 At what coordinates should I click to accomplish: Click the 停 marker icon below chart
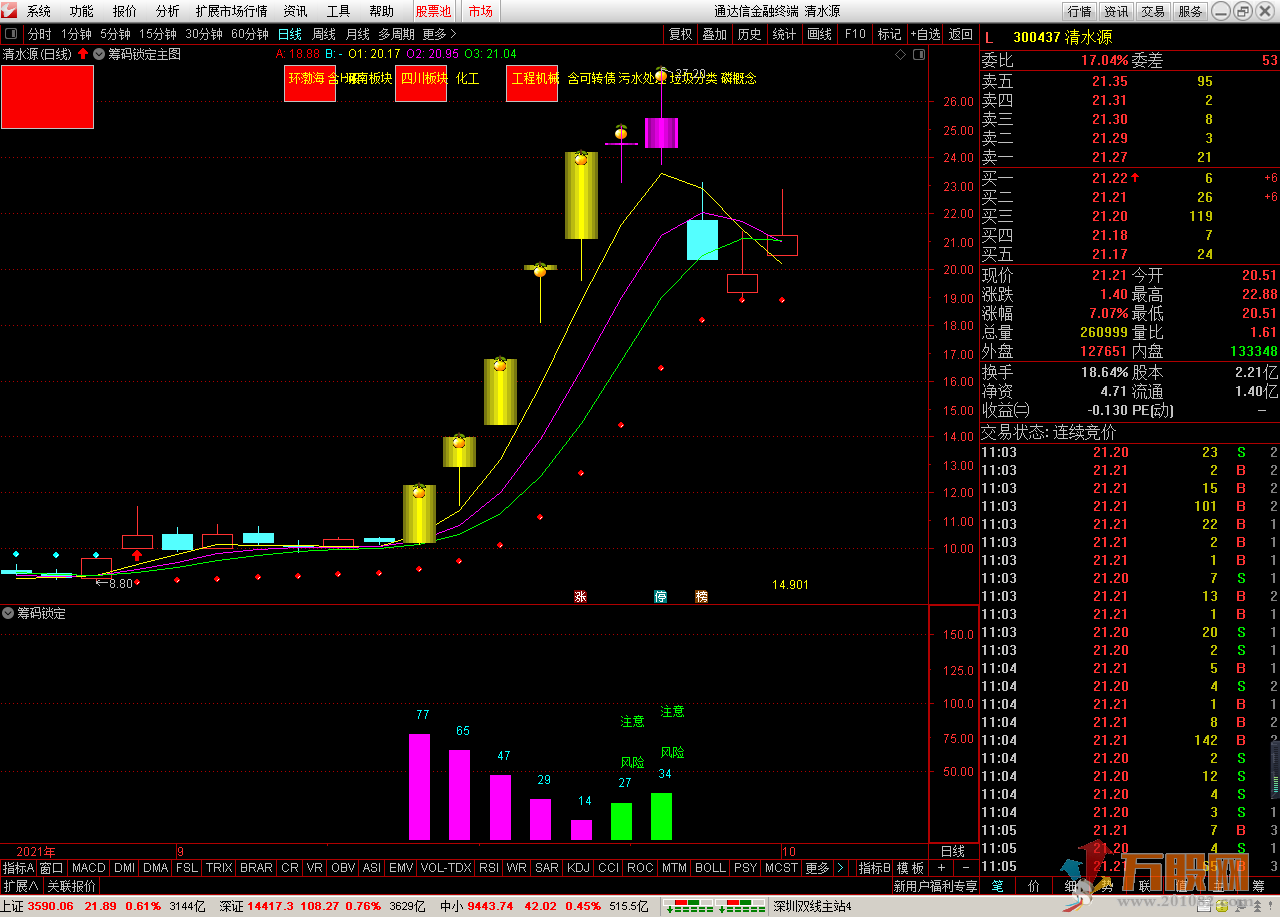(661, 596)
